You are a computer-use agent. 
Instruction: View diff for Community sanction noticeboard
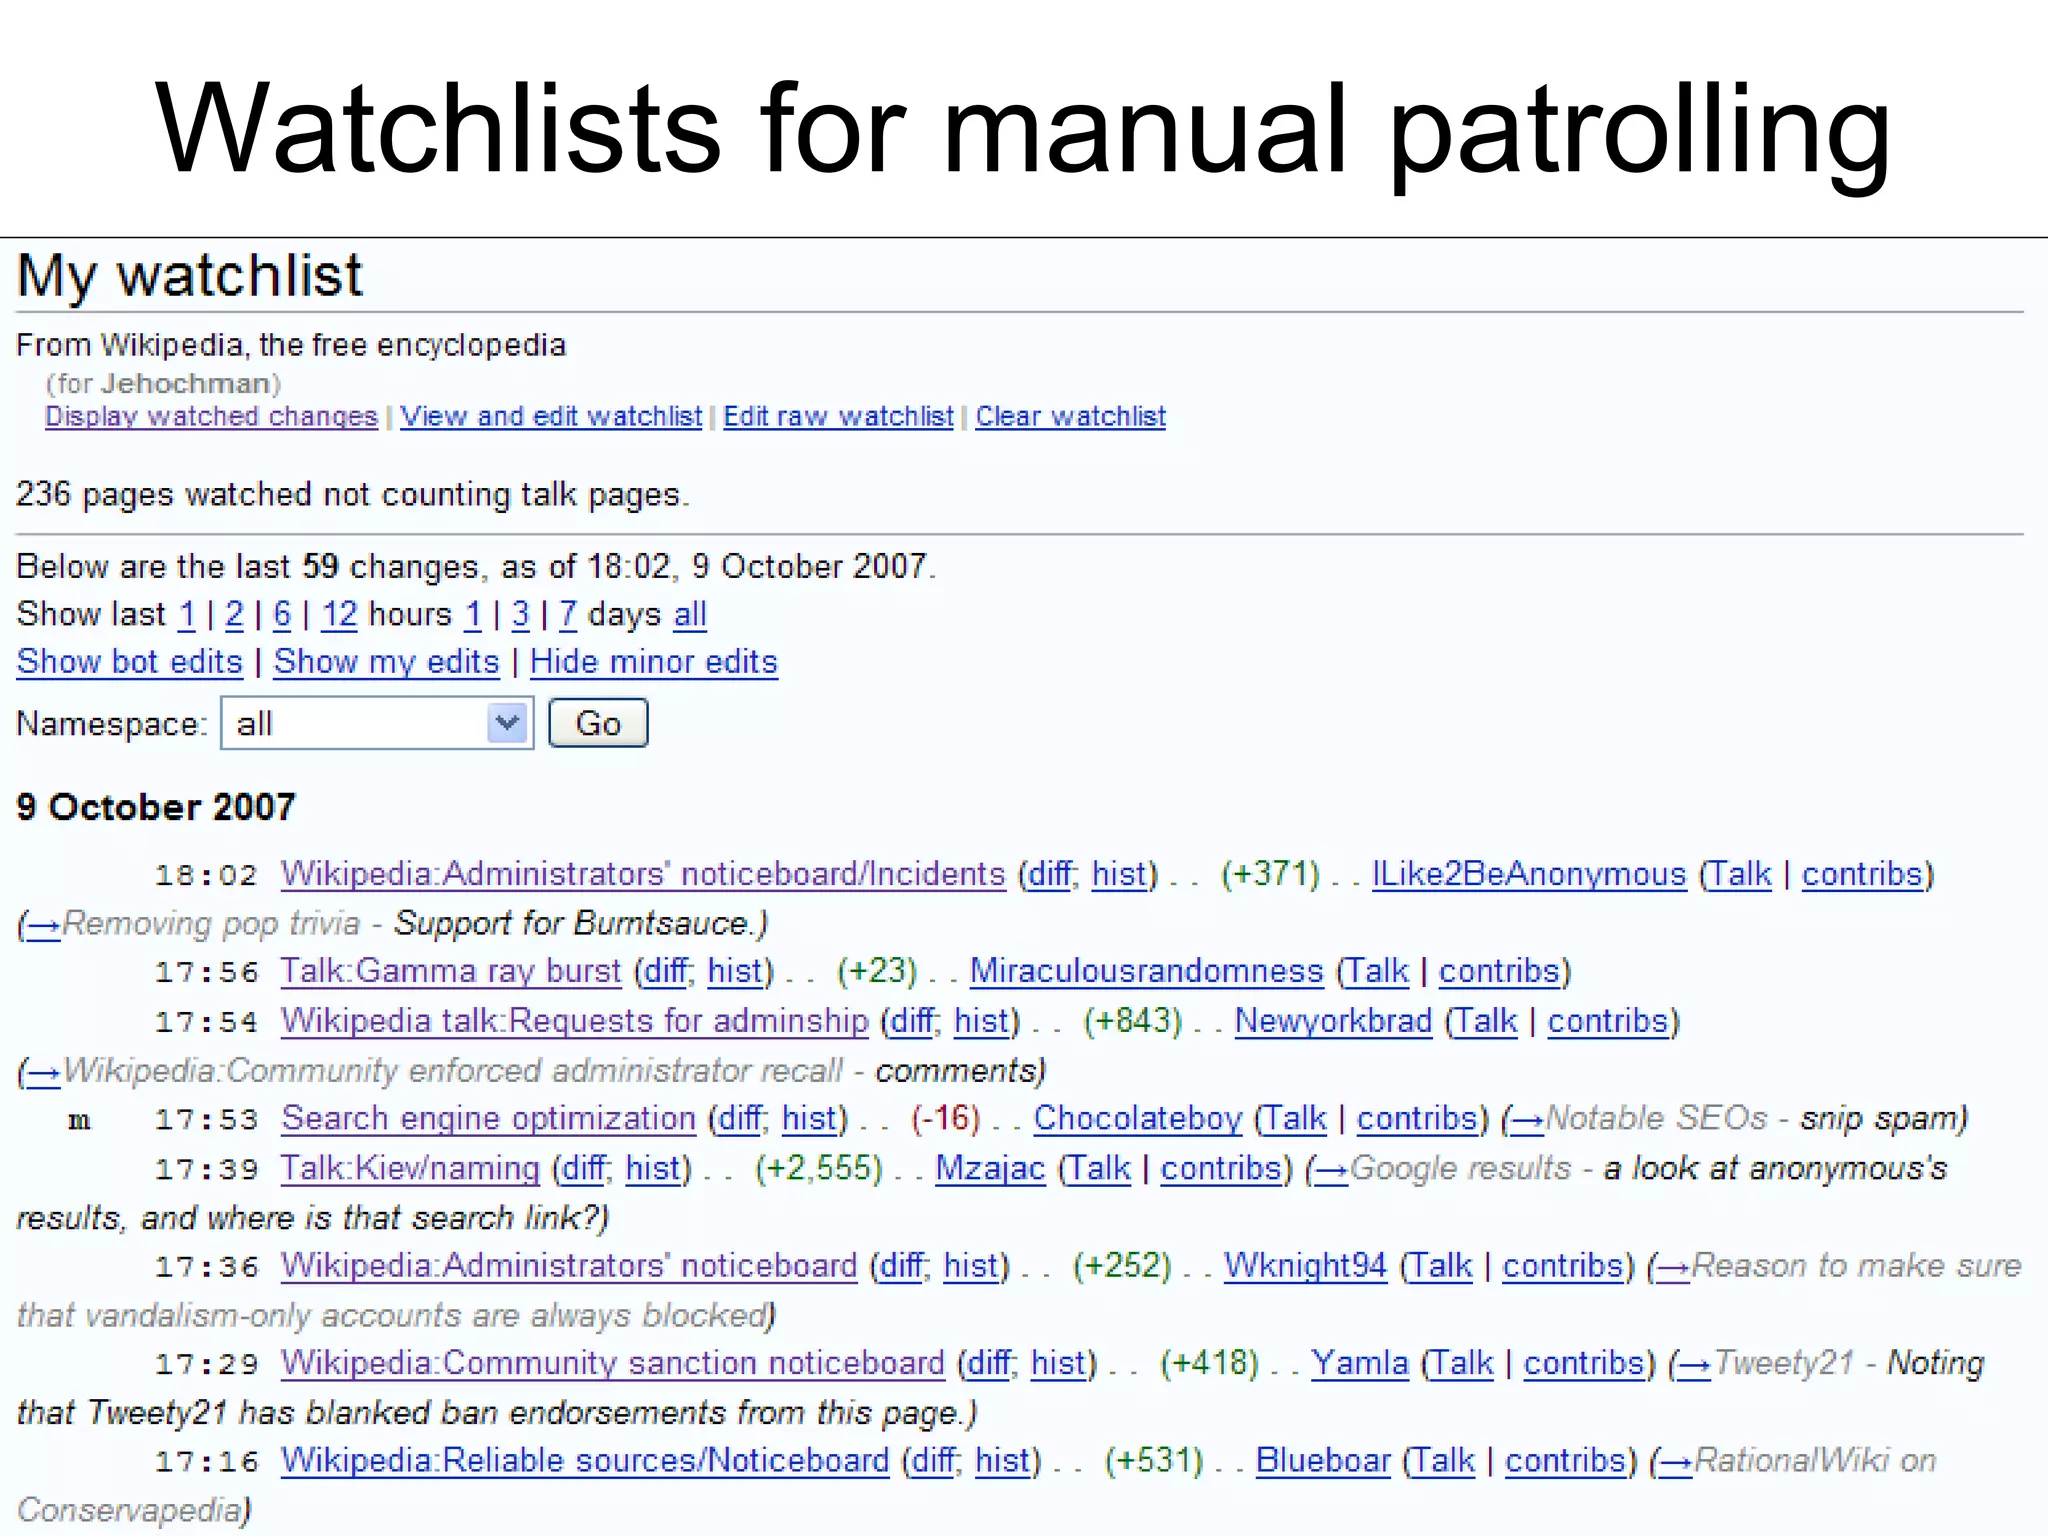[989, 1362]
